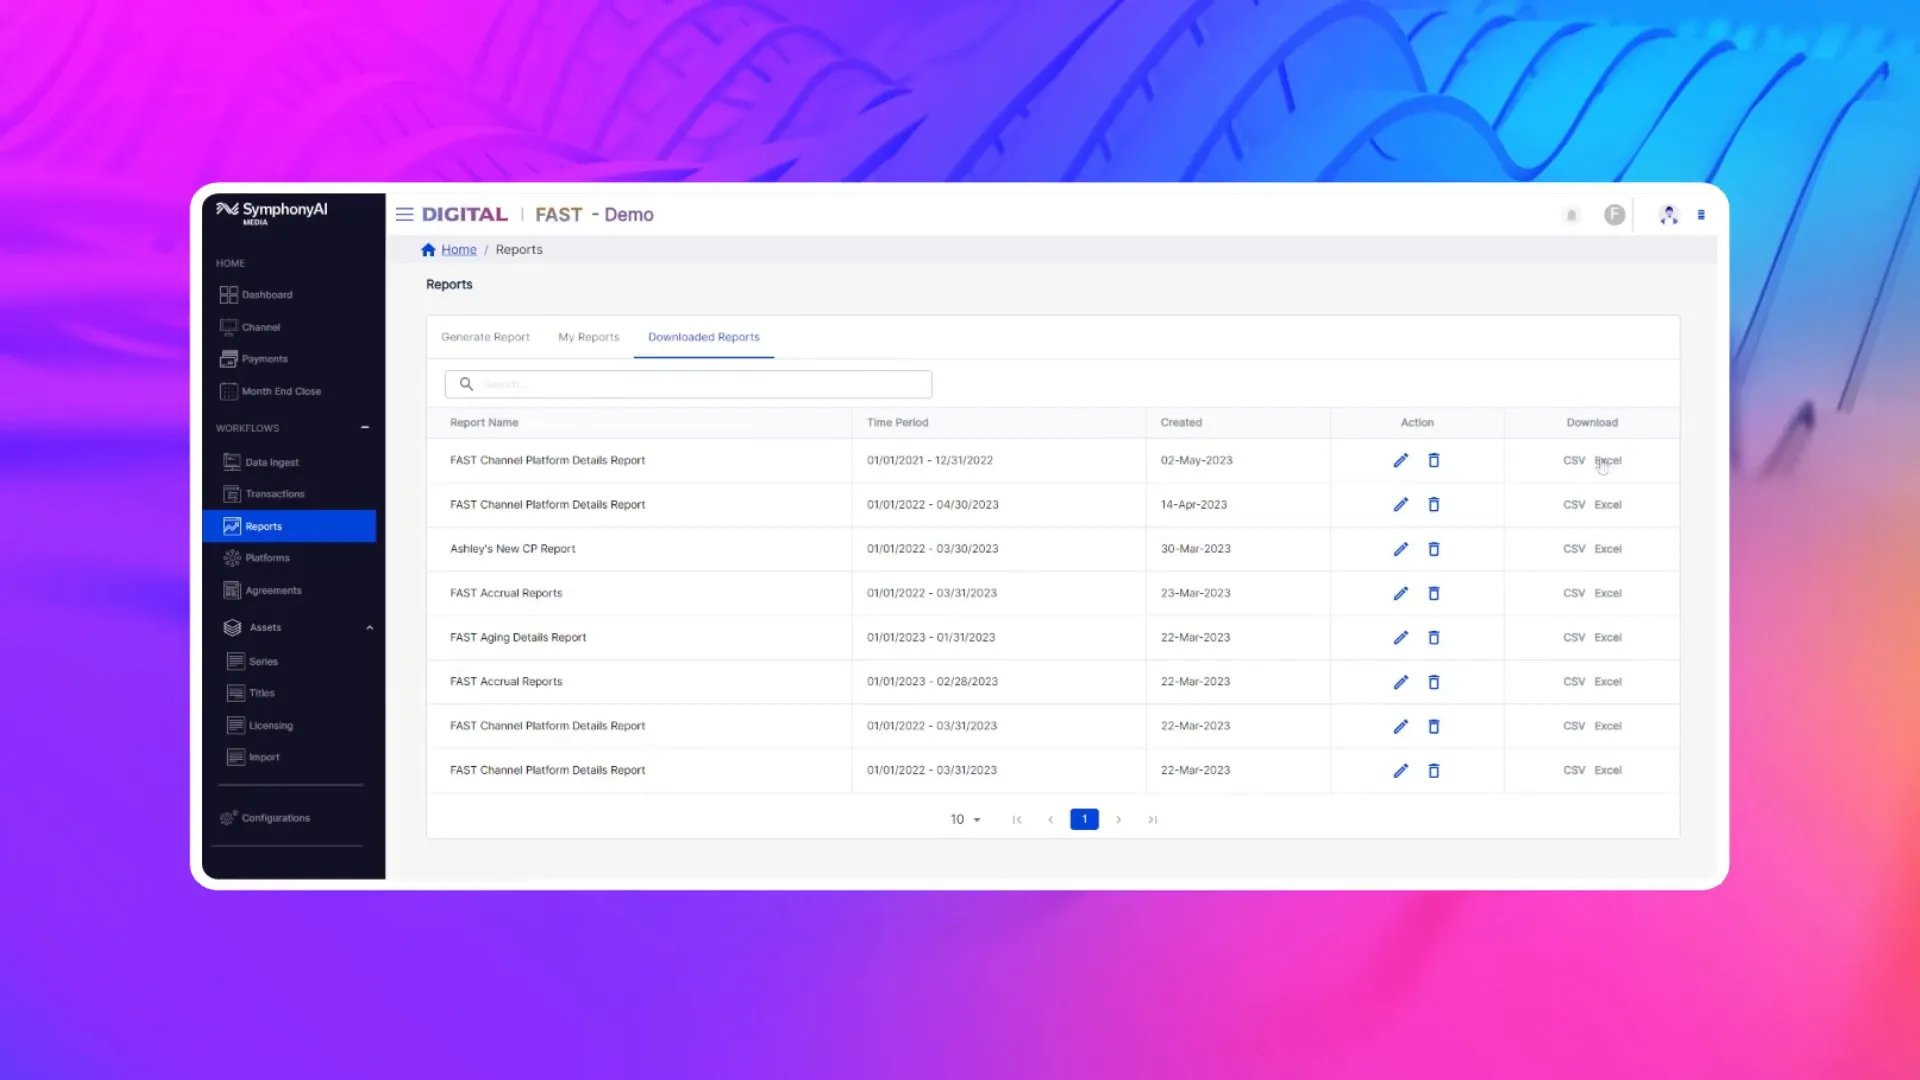Open Agreements in the sidebar
This screenshot has height=1080, width=1920.
[262, 591]
